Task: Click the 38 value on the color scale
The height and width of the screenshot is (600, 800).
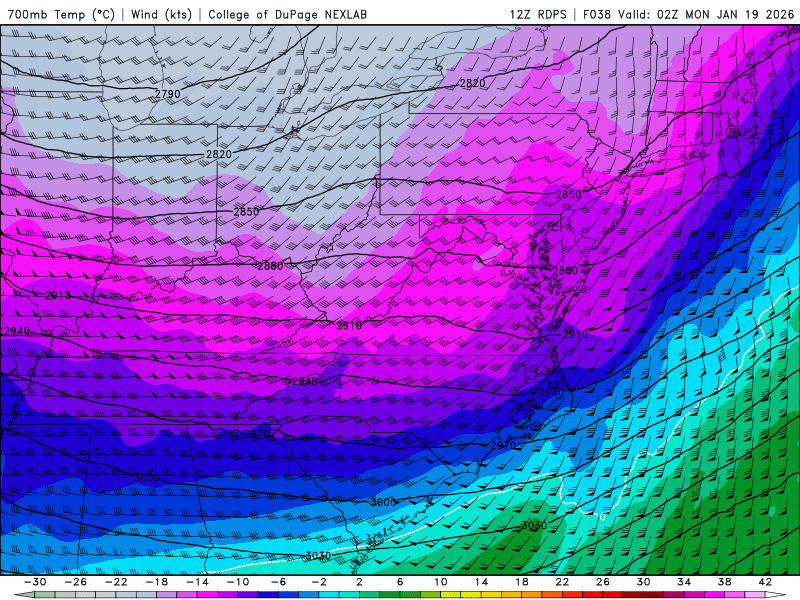Action: (724, 582)
